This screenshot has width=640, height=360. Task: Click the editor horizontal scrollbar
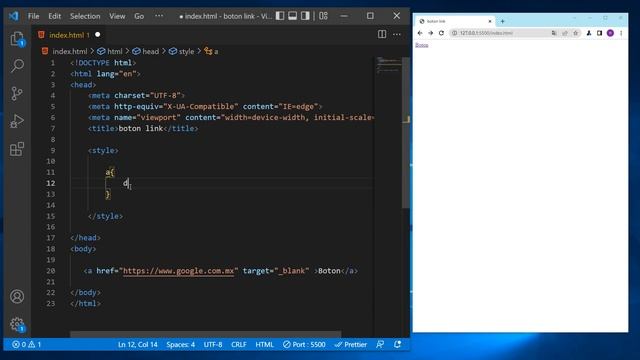coord(205,334)
